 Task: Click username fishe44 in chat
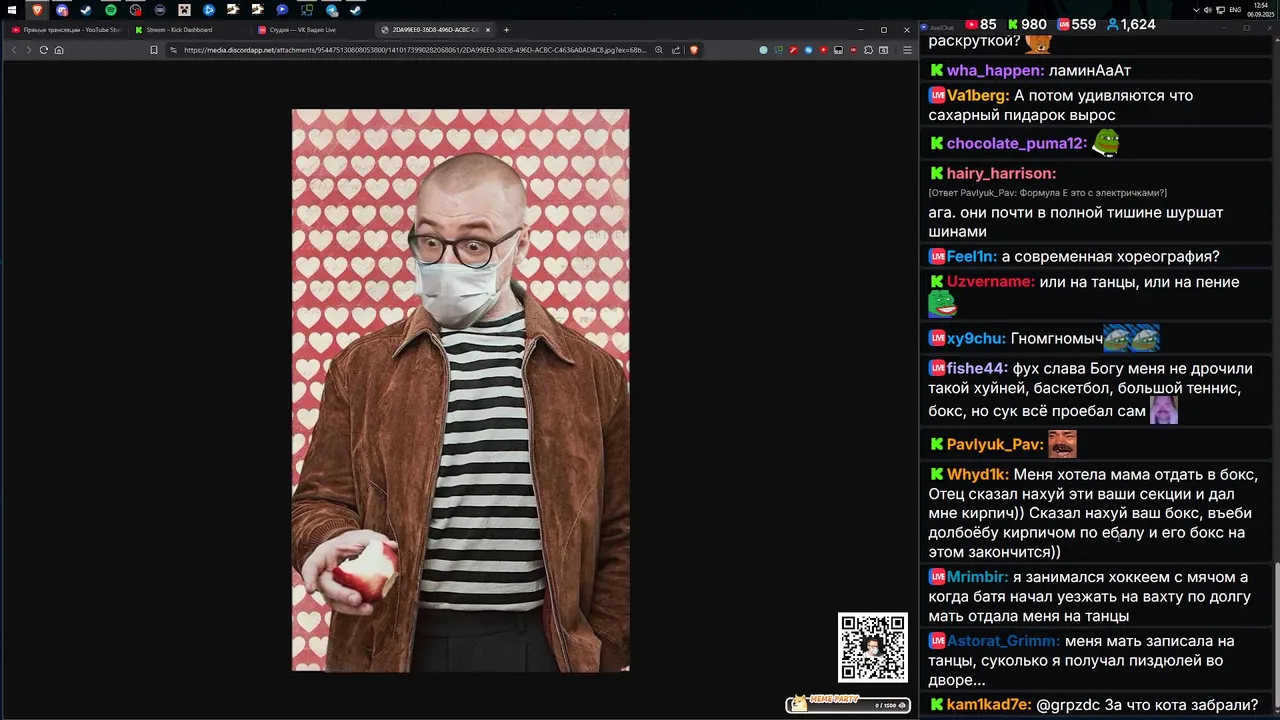(x=977, y=368)
